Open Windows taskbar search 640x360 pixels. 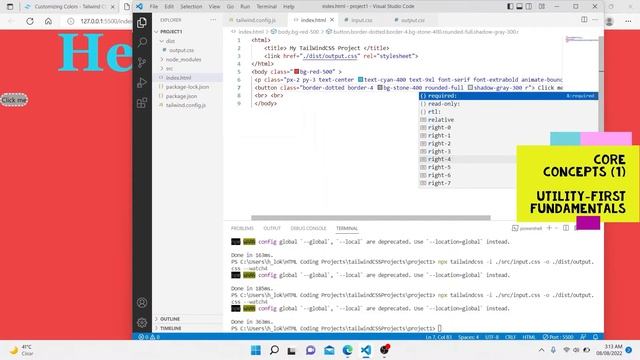coord(274,350)
